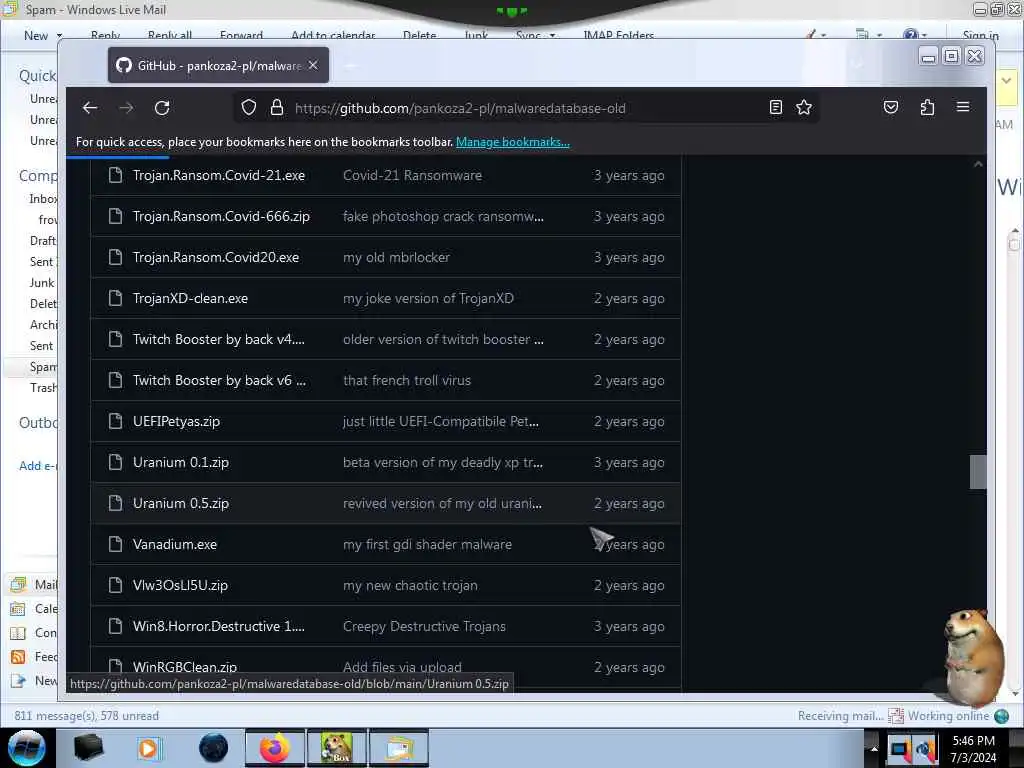Screen dimensions: 1024x768
Task: Select Junk folder in Windows Live Mail
Action: point(42,283)
